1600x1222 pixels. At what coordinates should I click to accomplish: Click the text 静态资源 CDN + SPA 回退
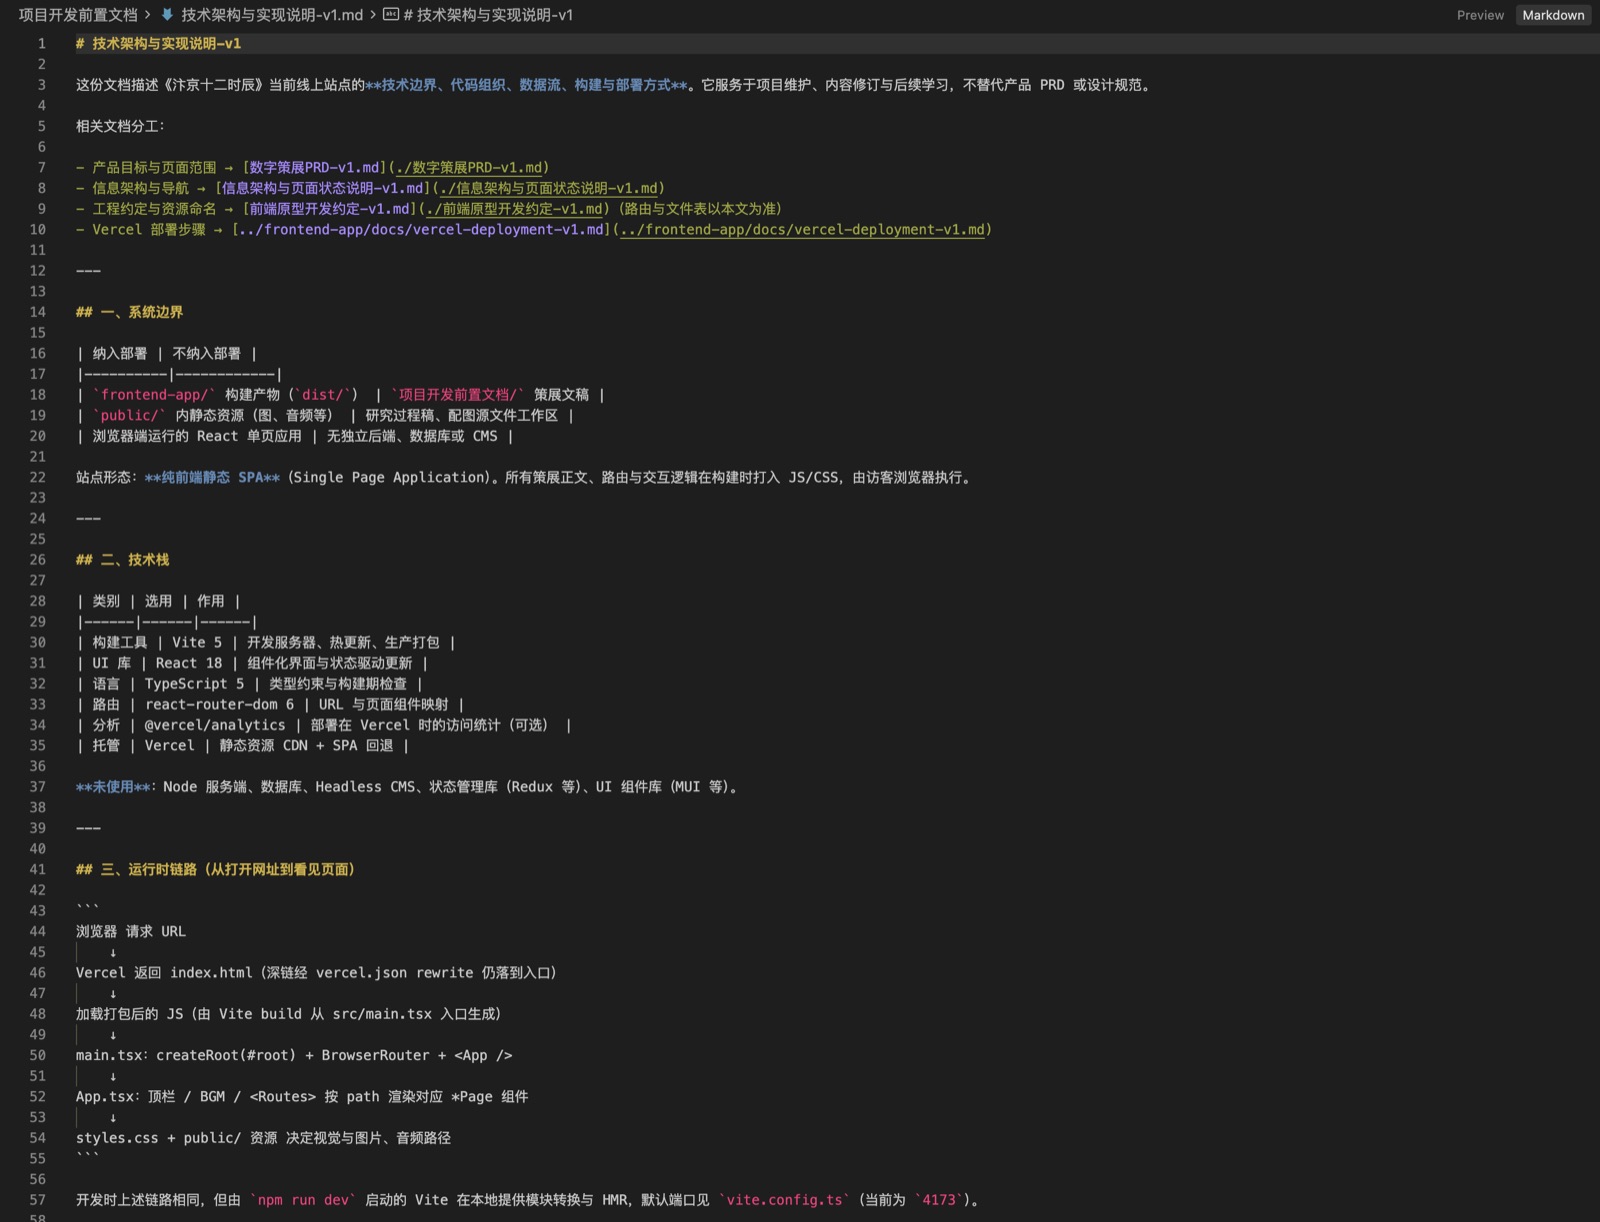(x=306, y=746)
